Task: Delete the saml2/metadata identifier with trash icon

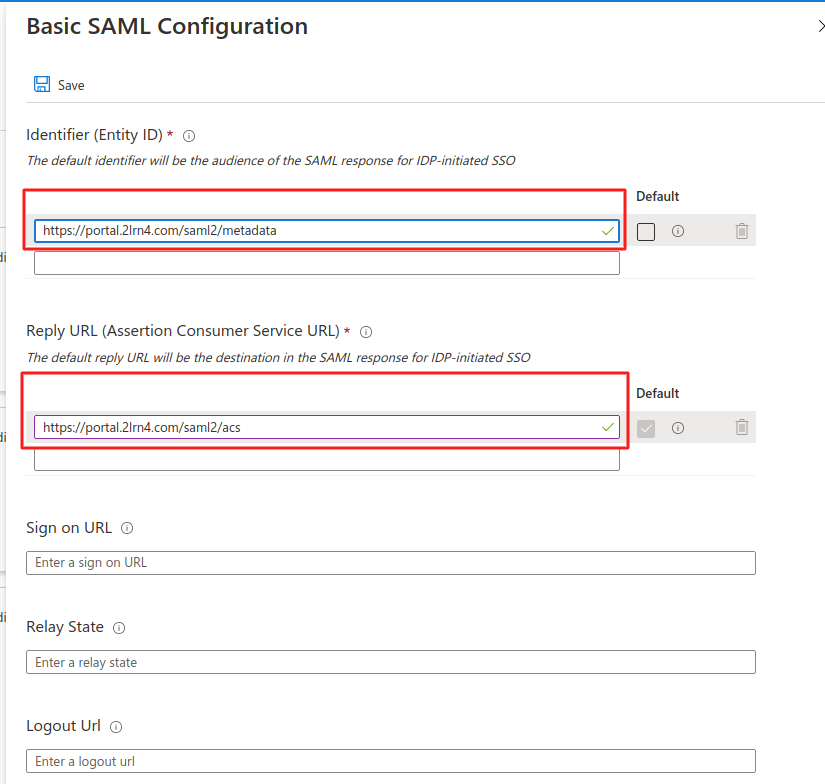Action: coord(742,231)
